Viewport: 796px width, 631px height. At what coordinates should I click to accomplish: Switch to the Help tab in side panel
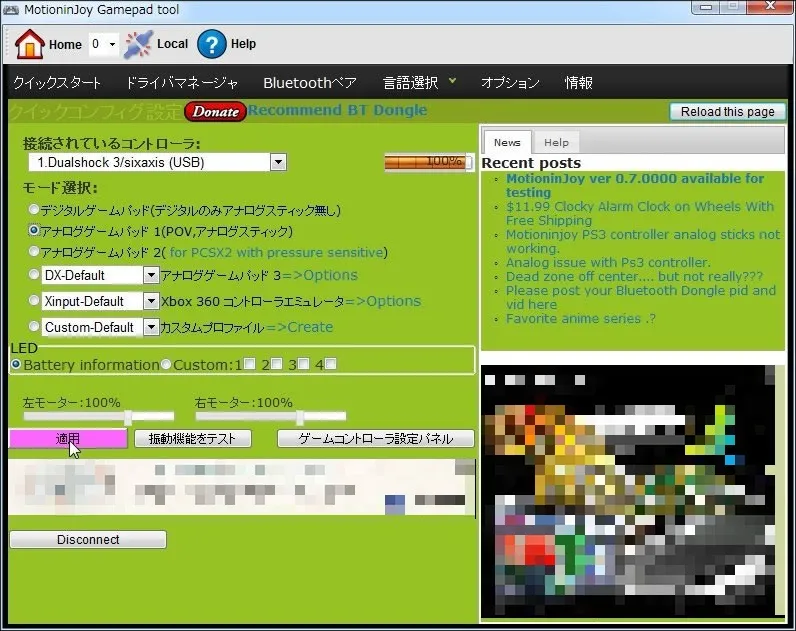click(556, 142)
